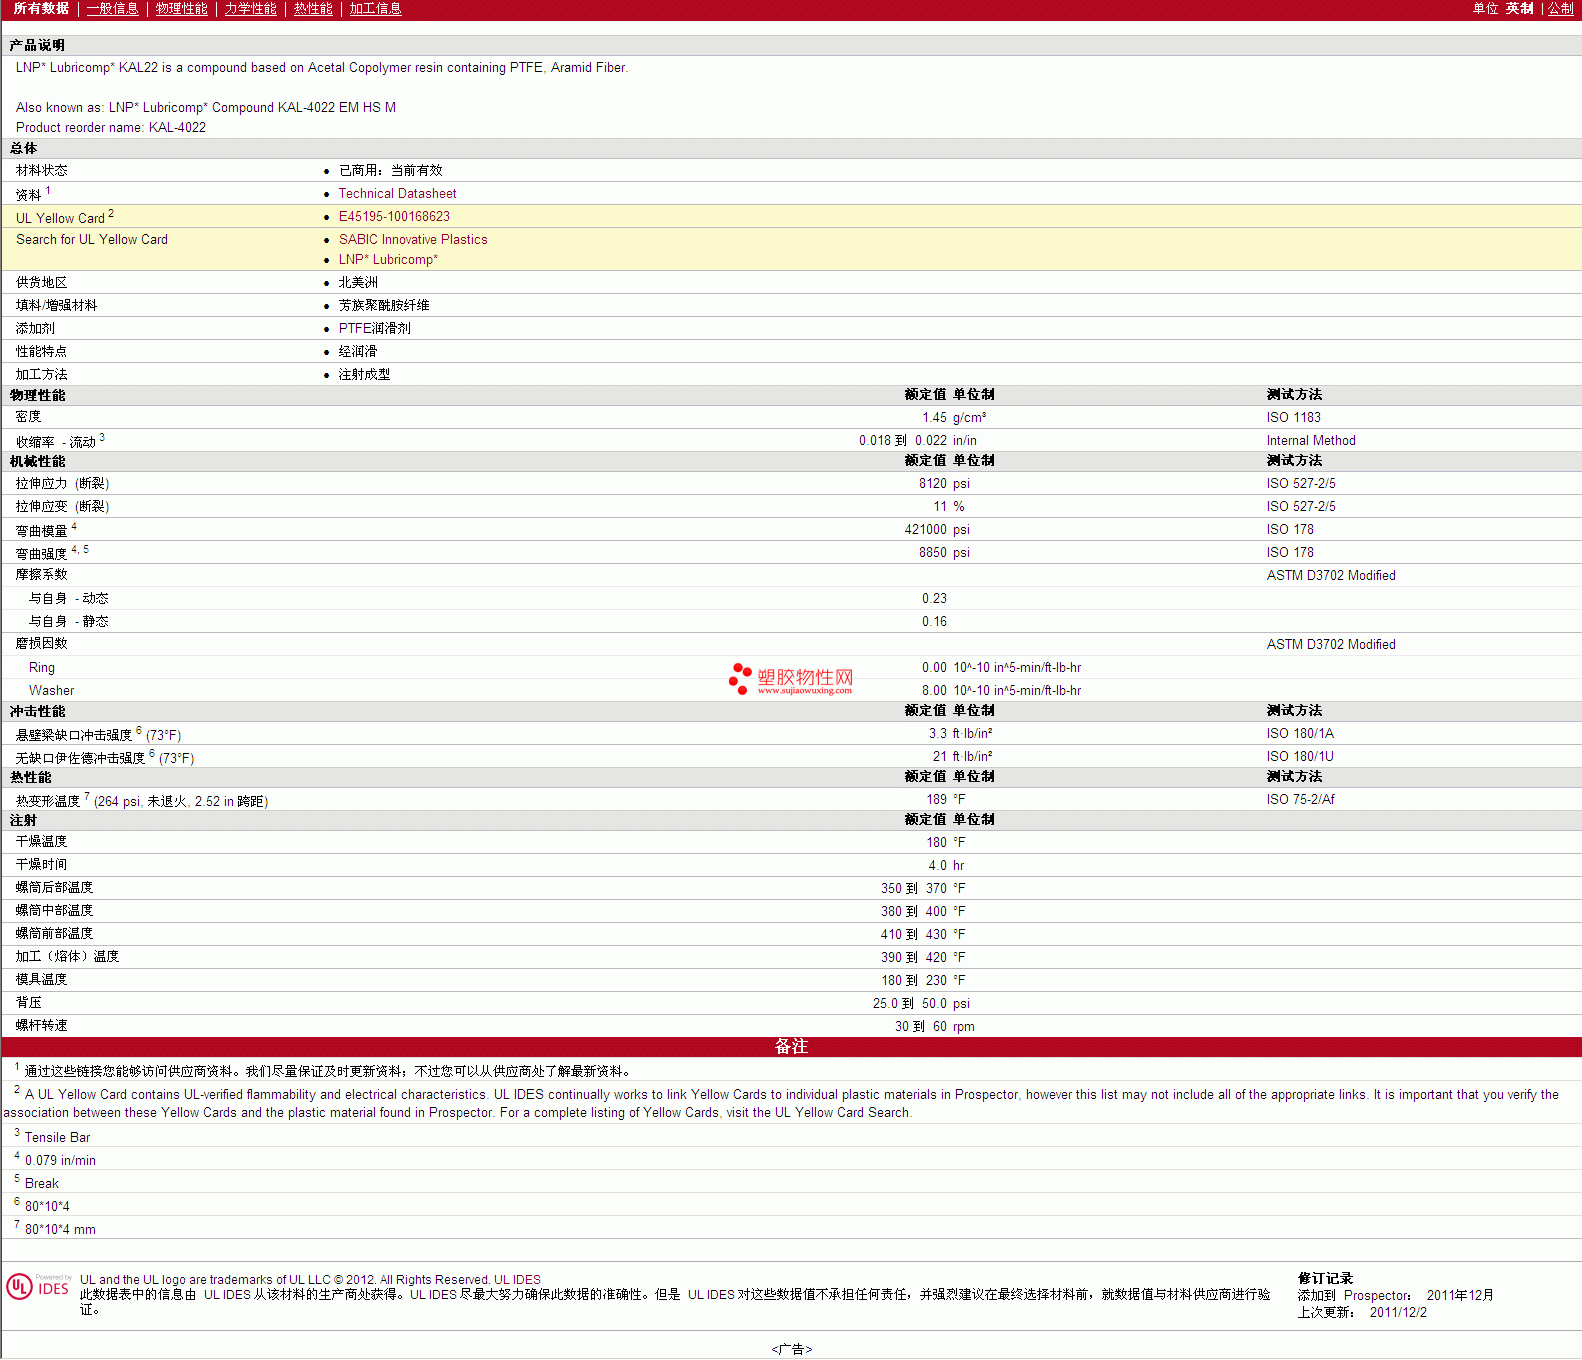Switch units to 公制 (metric)
The image size is (1582, 1360).
click(1560, 9)
